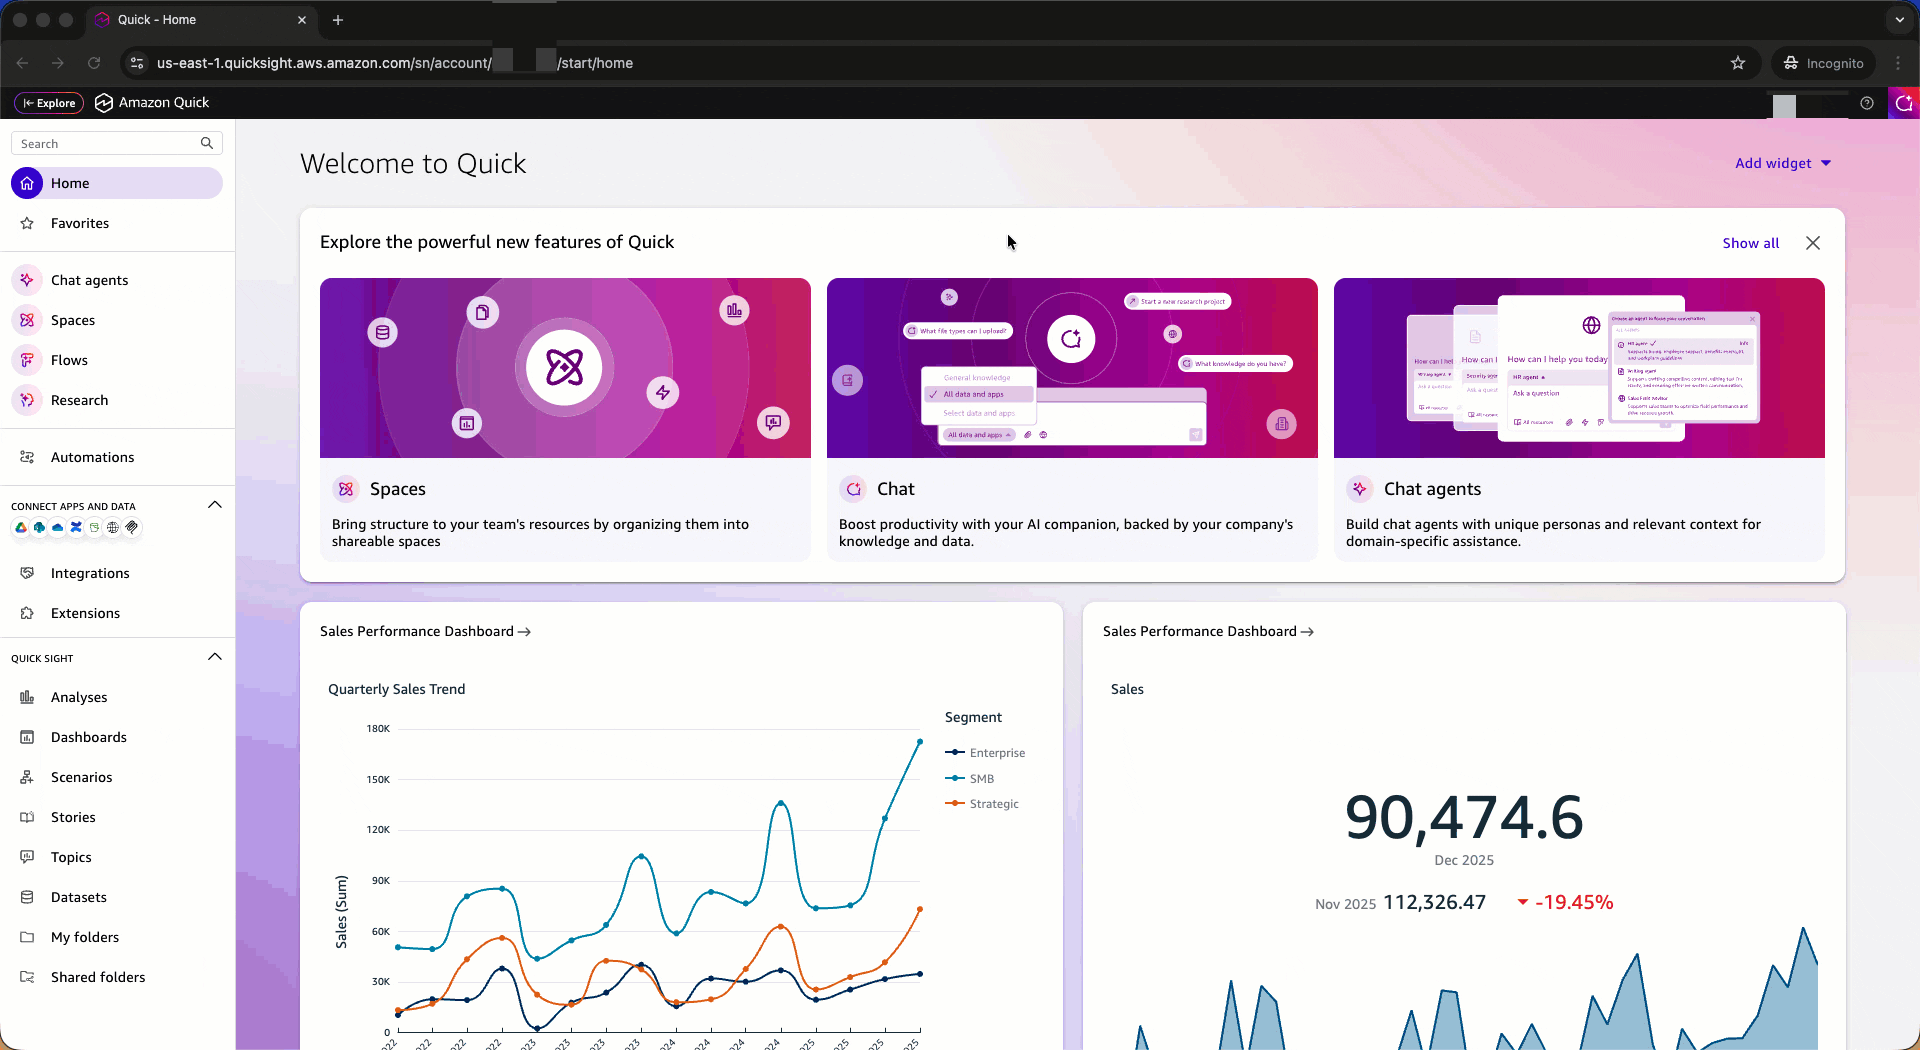Collapse the Connect Apps and Data section
This screenshot has height=1050, width=1920.
(x=214, y=505)
